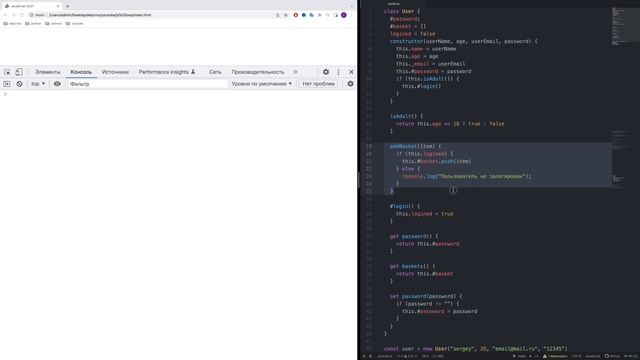Open the Производительность tab

tap(258, 72)
